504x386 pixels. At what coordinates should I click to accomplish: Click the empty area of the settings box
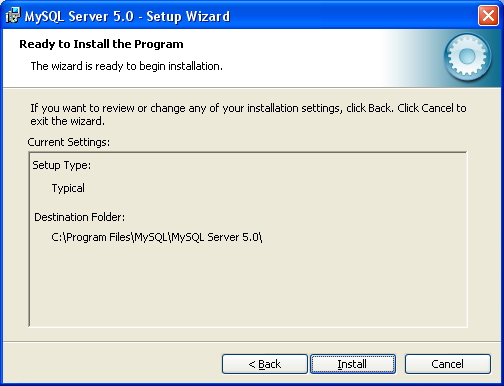[248, 287]
